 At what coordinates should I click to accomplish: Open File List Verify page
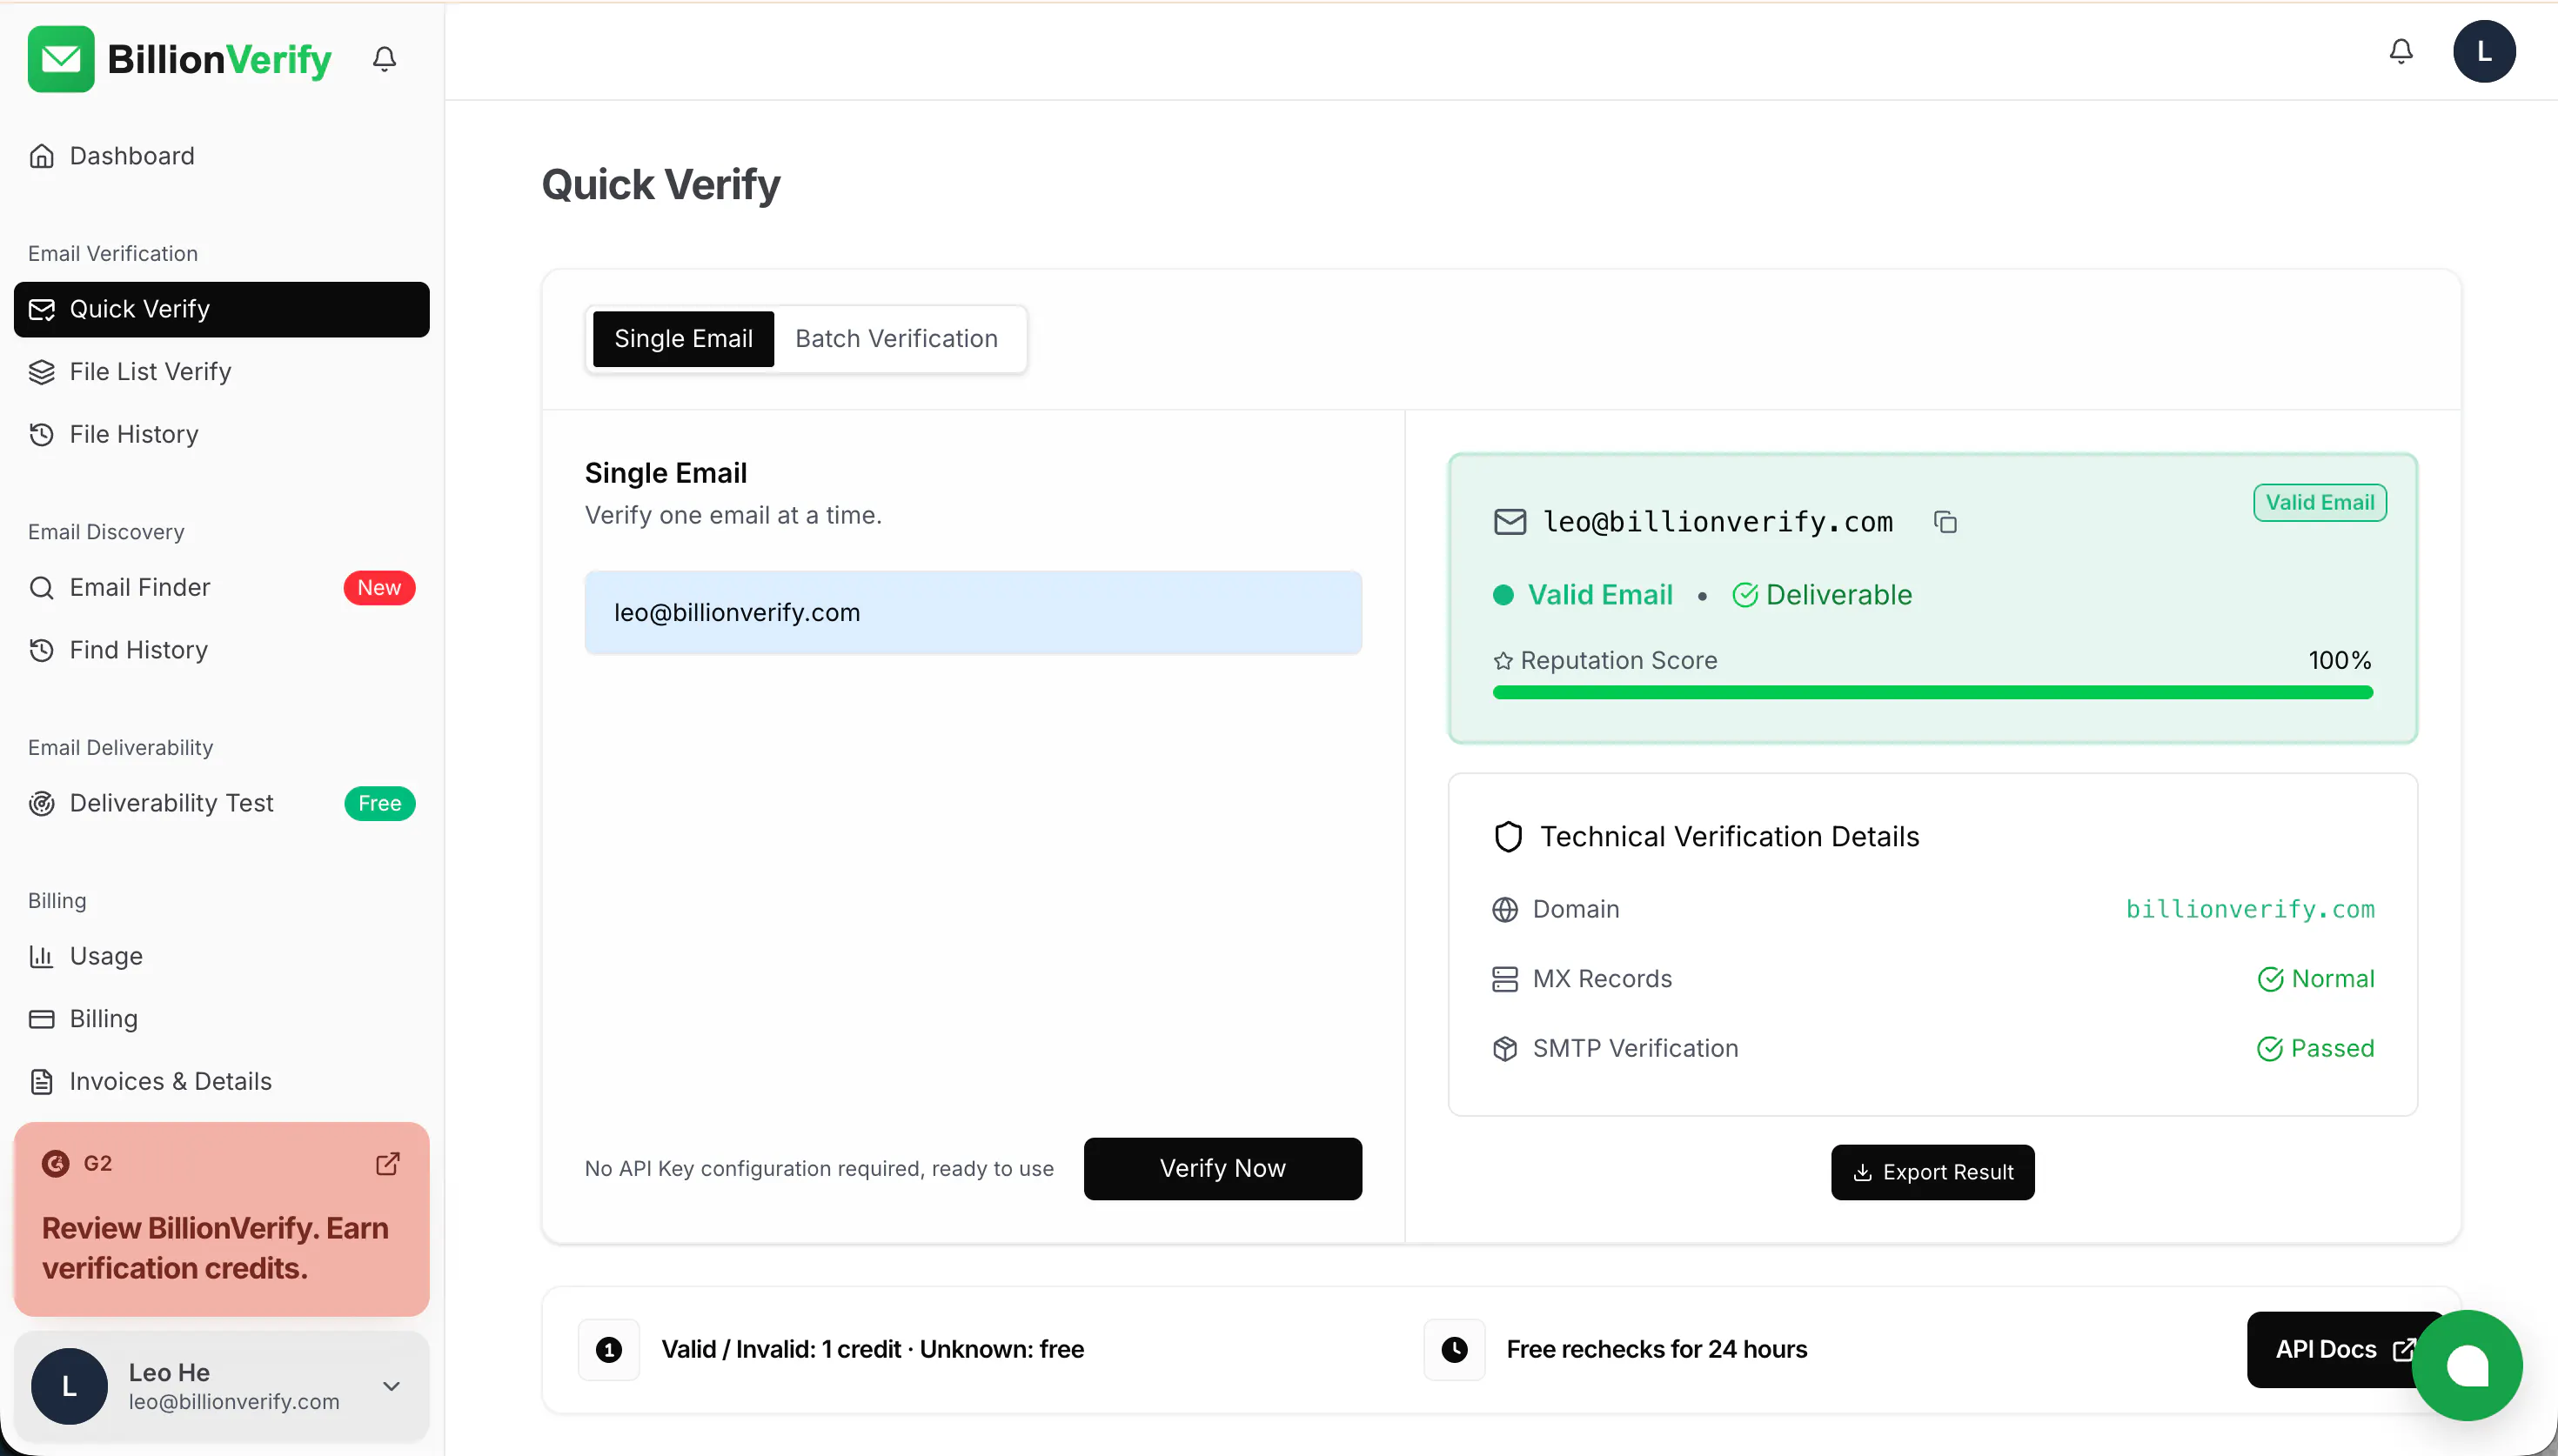coord(222,372)
